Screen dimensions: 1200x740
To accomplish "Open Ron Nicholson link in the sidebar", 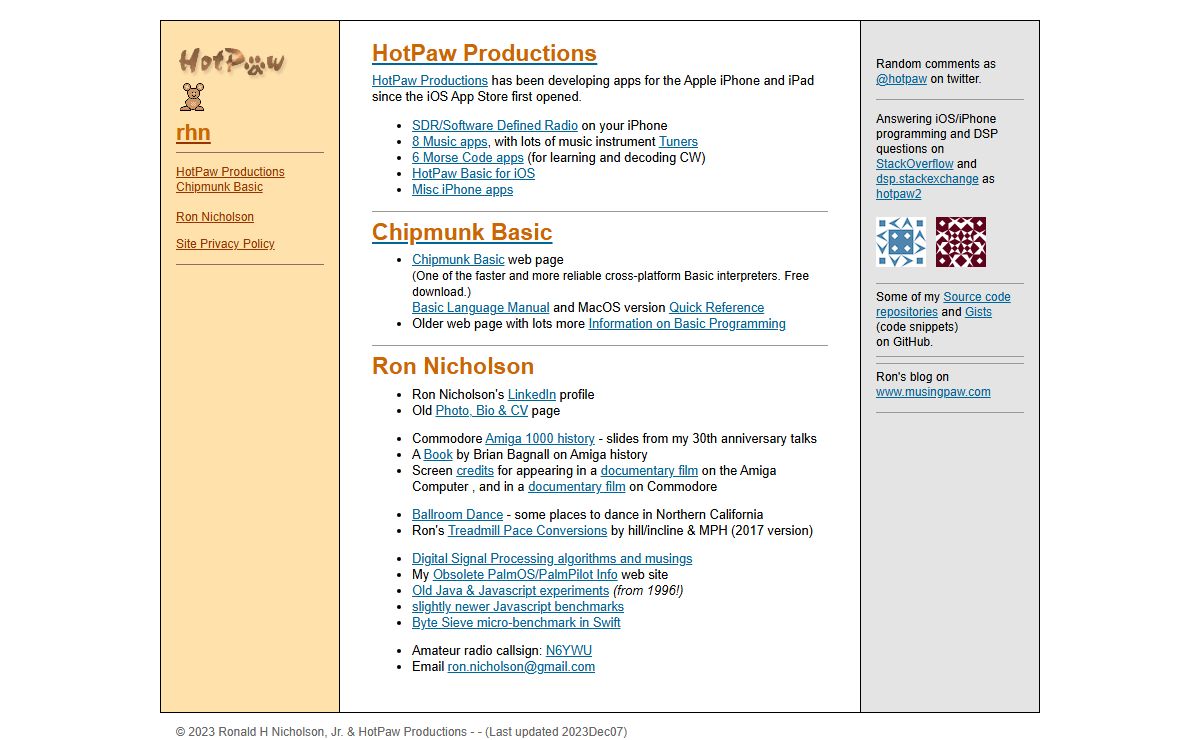I will tap(215, 217).
